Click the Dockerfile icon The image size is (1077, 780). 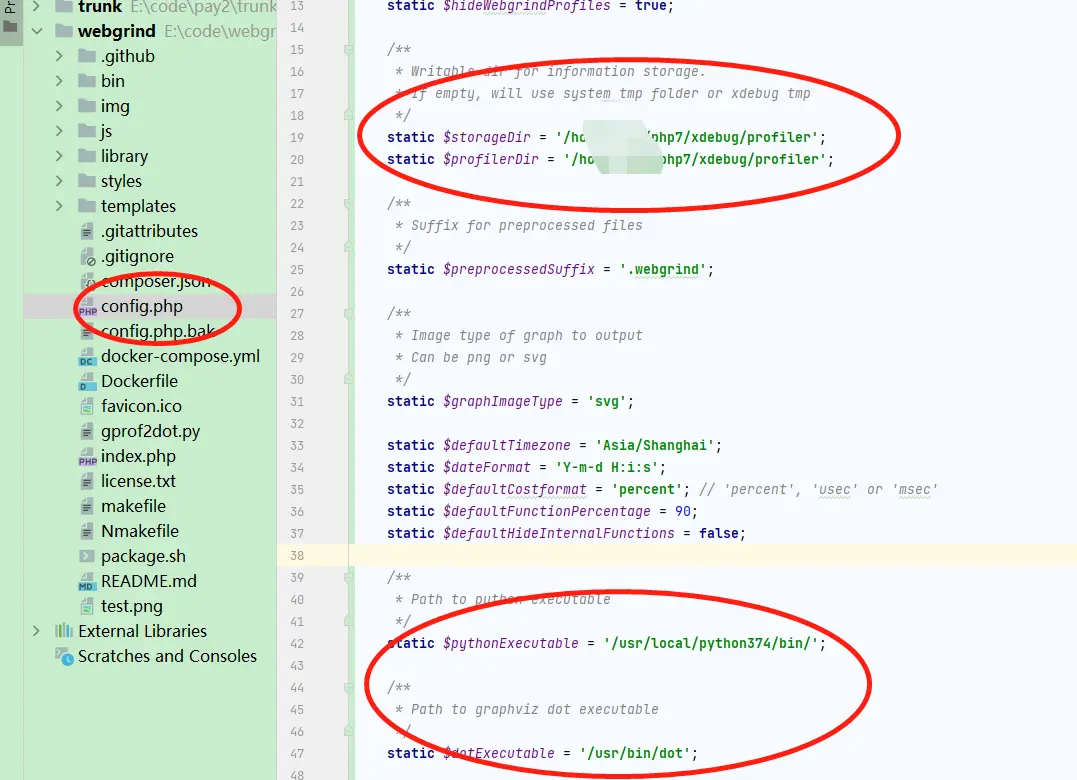pos(87,382)
